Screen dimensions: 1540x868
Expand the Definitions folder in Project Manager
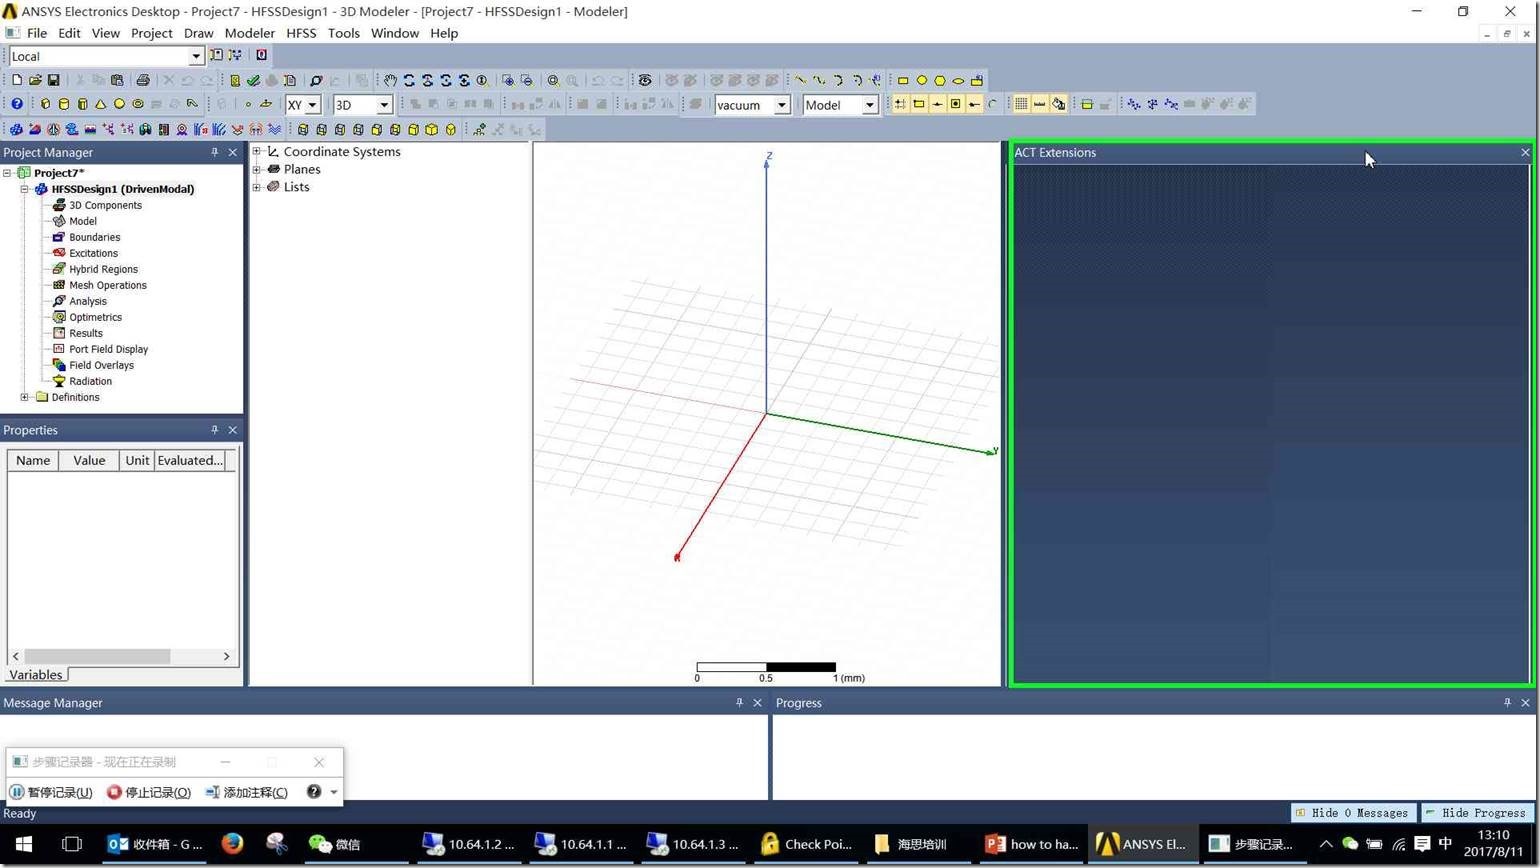tap(25, 397)
